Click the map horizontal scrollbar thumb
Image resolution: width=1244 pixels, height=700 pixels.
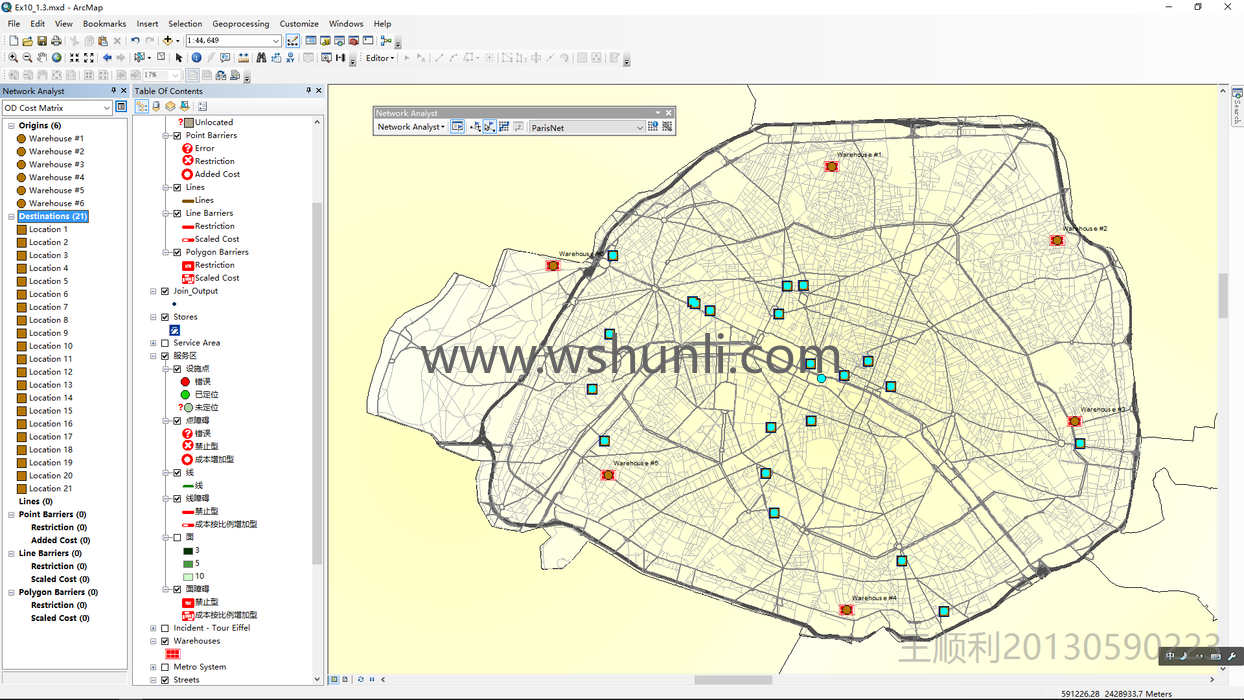tap(733, 680)
